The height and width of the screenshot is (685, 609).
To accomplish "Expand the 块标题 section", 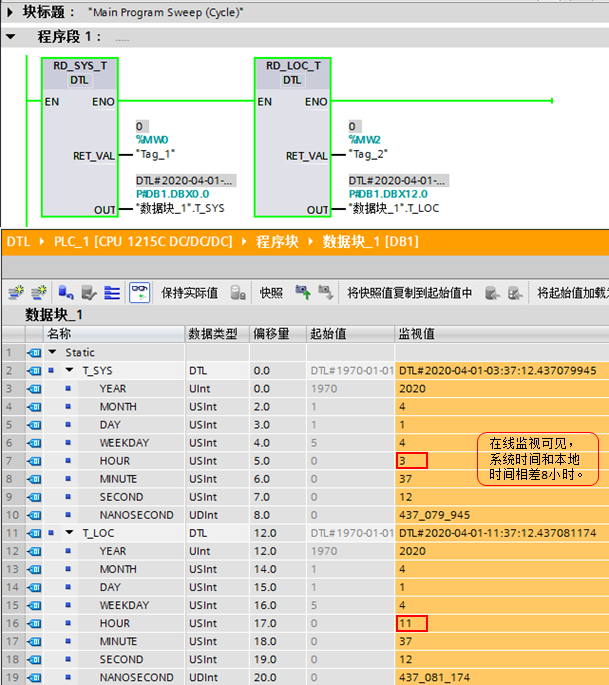I will pos(10,12).
